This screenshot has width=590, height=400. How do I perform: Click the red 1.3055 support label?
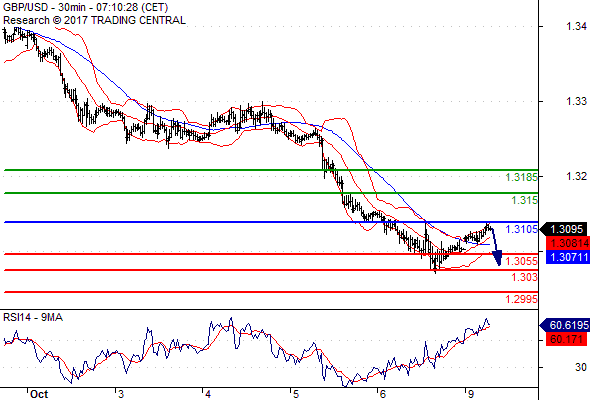521,261
